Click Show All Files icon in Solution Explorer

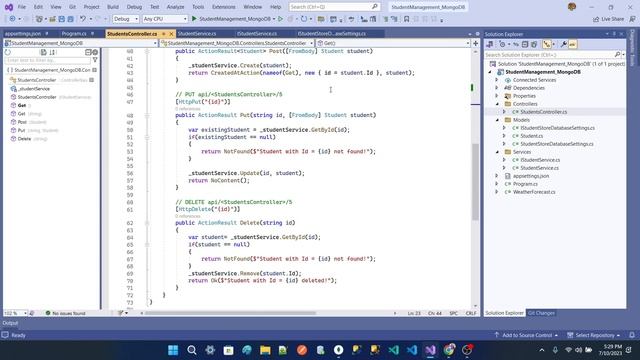pyautogui.click(x=534, y=44)
